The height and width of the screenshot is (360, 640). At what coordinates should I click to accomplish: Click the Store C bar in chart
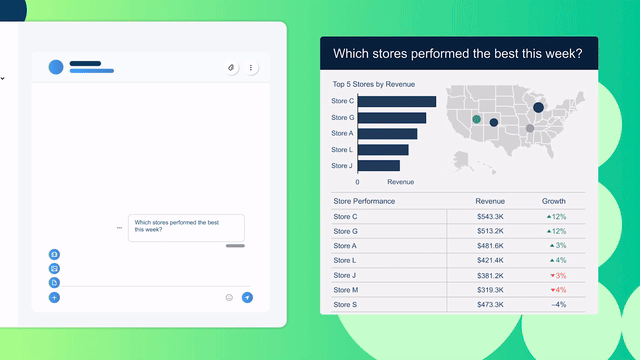(397, 101)
